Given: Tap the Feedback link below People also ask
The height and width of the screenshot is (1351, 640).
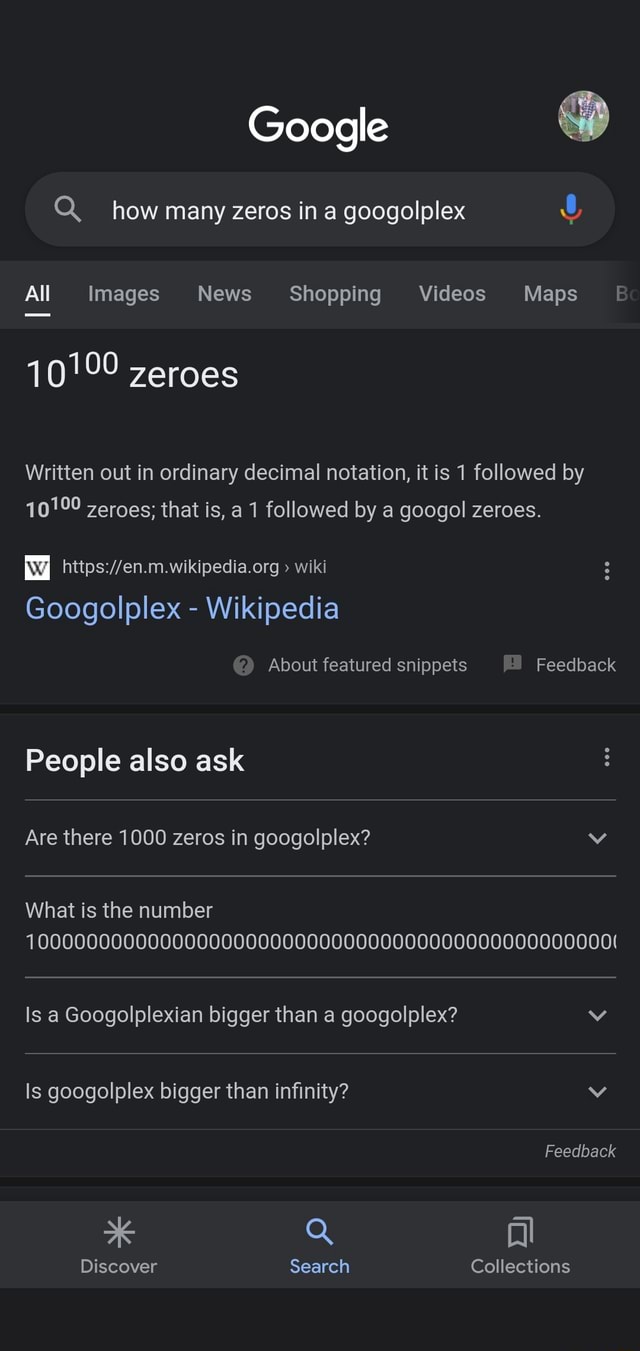Looking at the screenshot, I should tap(580, 1151).
